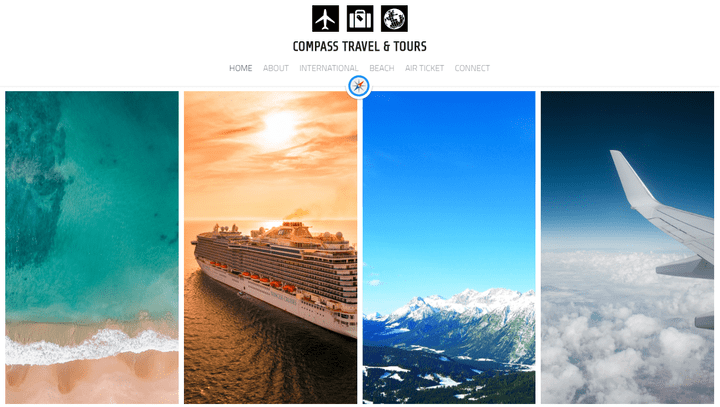
Task: Open the HOME menu item
Action: click(241, 68)
